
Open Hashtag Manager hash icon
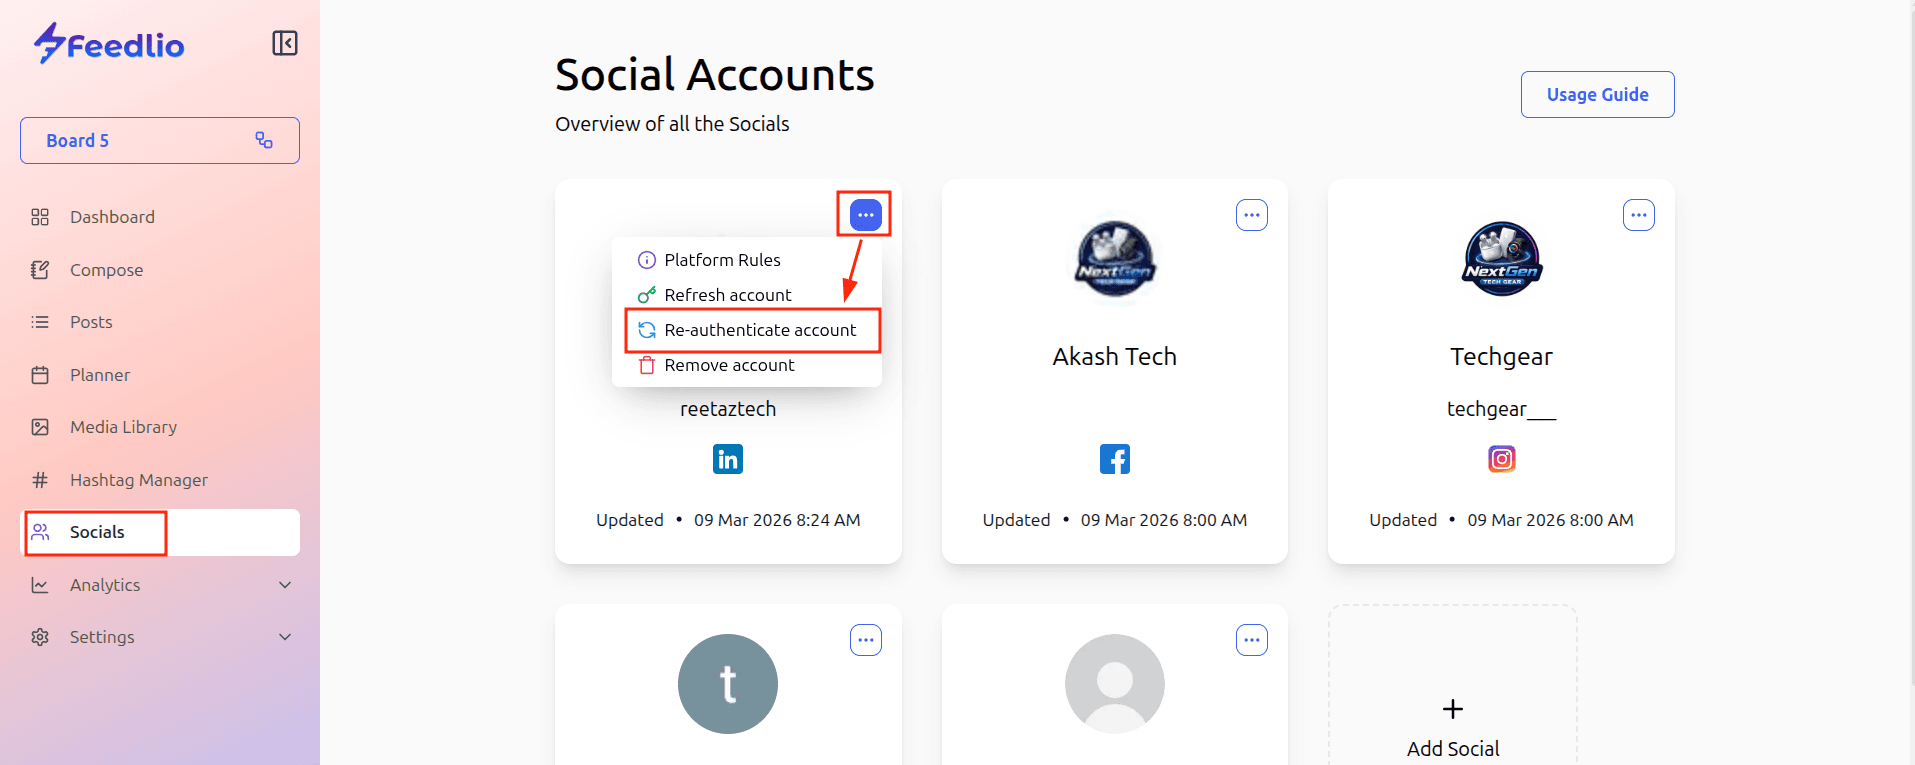coord(40,480)
